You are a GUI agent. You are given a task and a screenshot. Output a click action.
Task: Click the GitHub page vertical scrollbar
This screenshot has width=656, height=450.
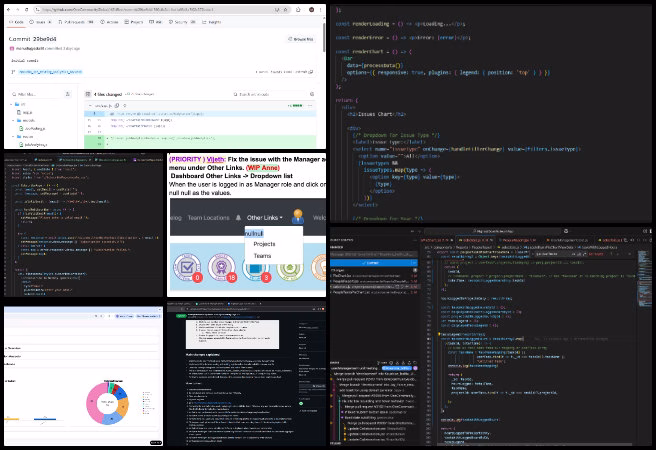[x=324, y=38]
